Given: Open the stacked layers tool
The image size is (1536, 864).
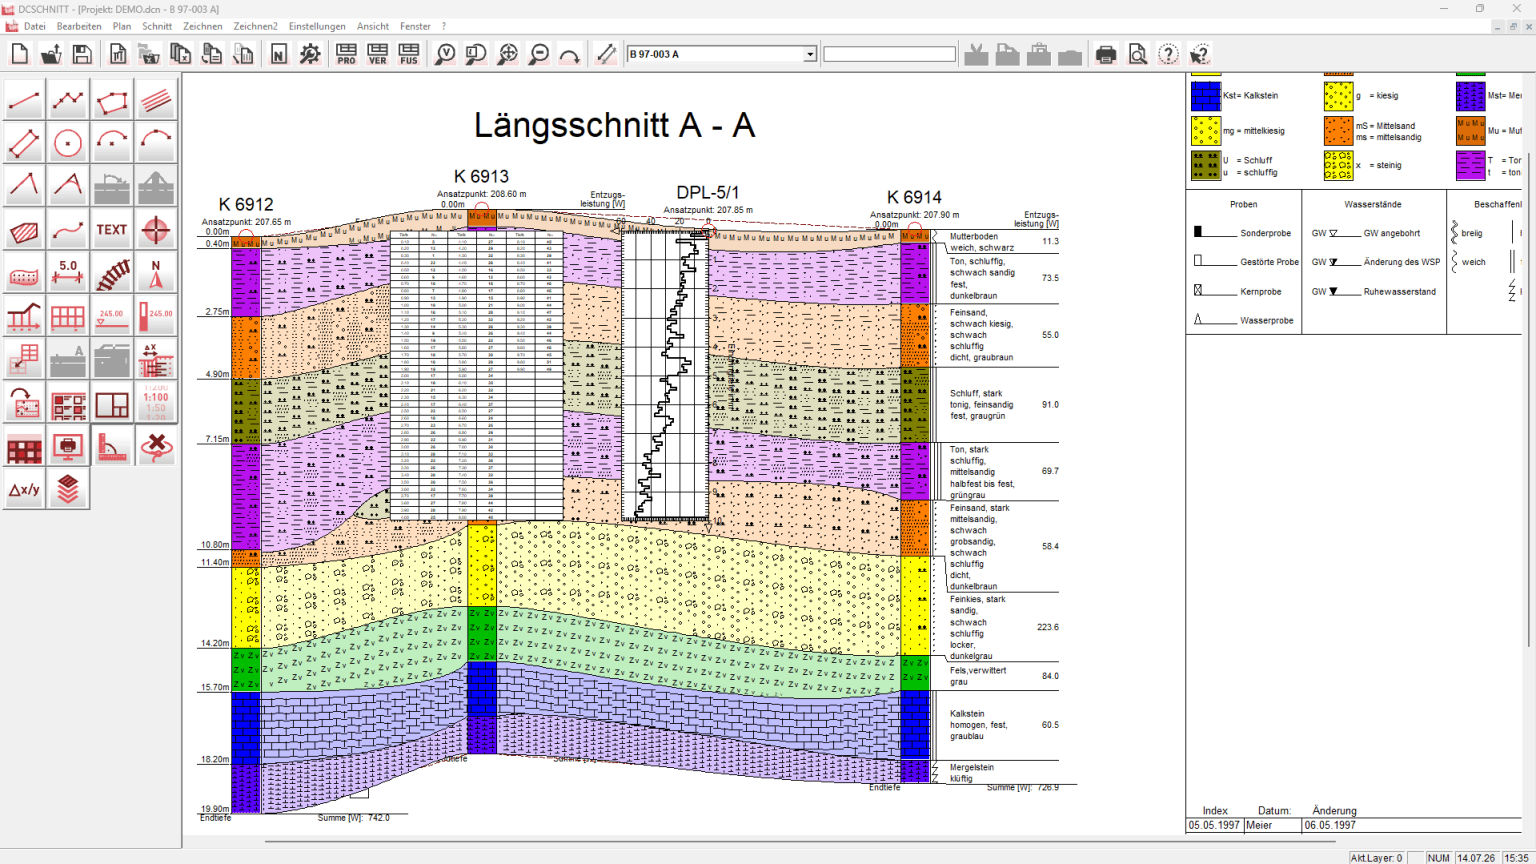Looking at the screenshot, I should 68,490.
